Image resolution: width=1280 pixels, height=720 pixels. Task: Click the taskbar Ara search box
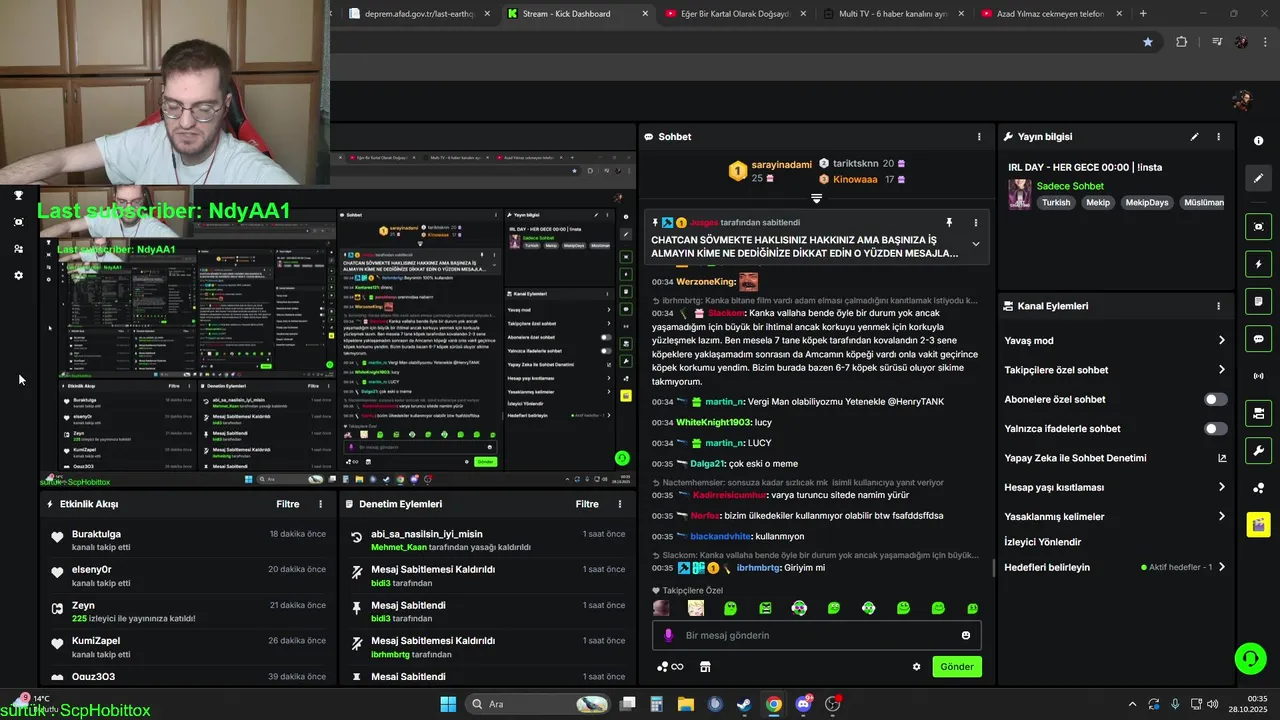(x=538, y=704)
